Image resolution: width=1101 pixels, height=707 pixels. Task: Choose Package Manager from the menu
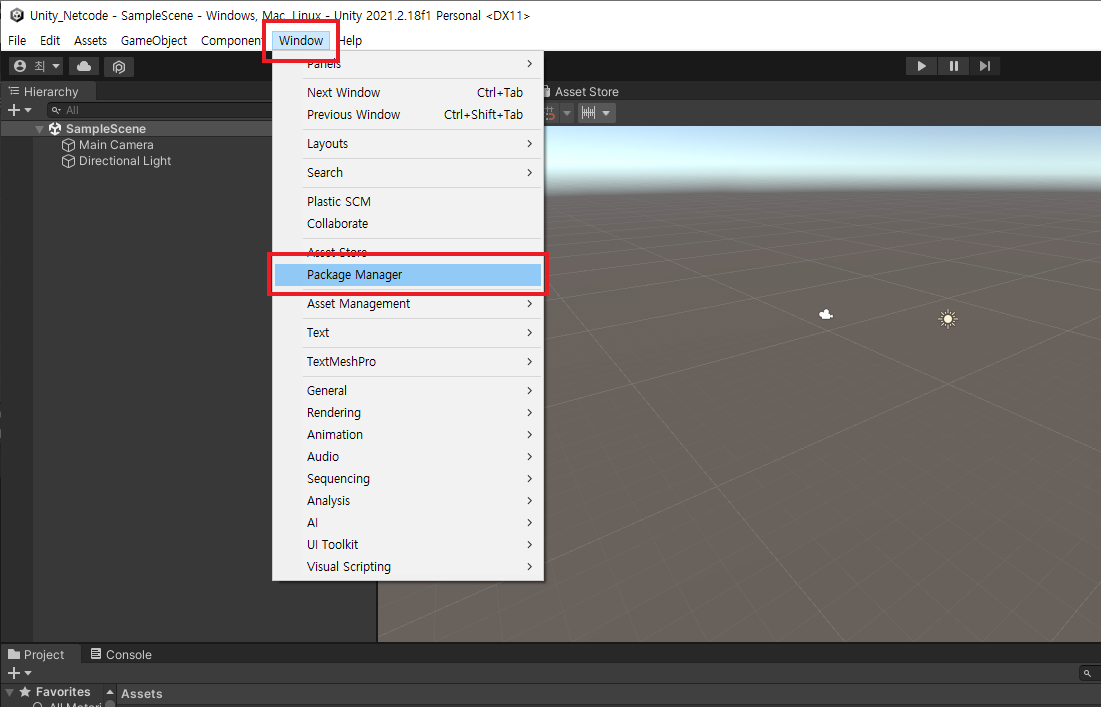408,275
